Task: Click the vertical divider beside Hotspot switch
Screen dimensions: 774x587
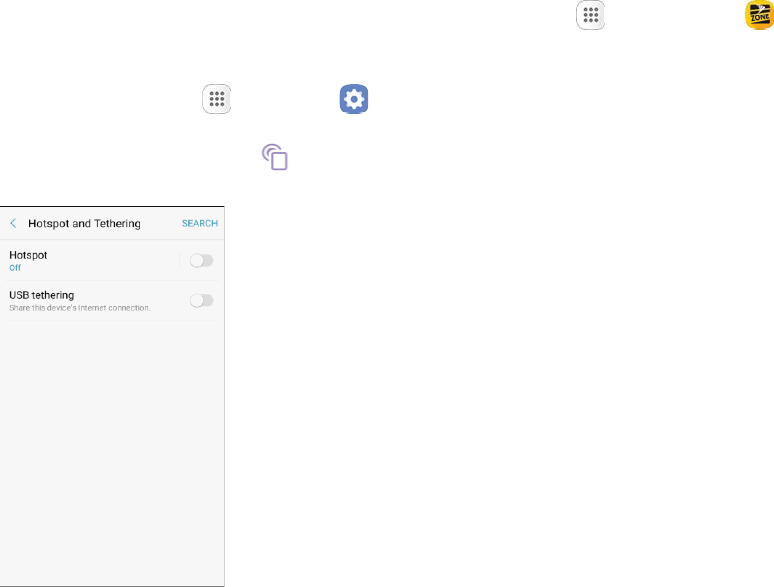Action: click(180, 260)
